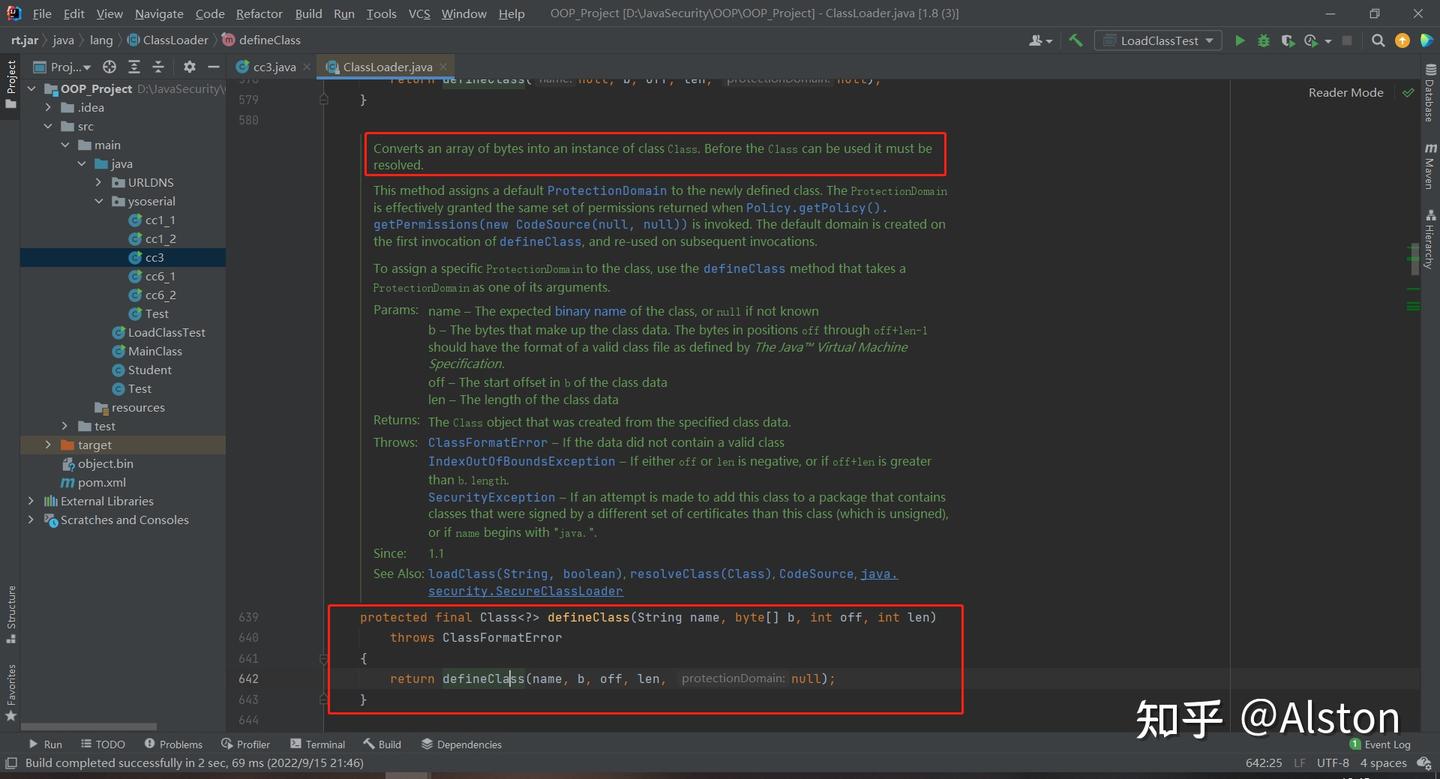
Task: Build project with the hammer icon
Action: [x=1076, y=41]
